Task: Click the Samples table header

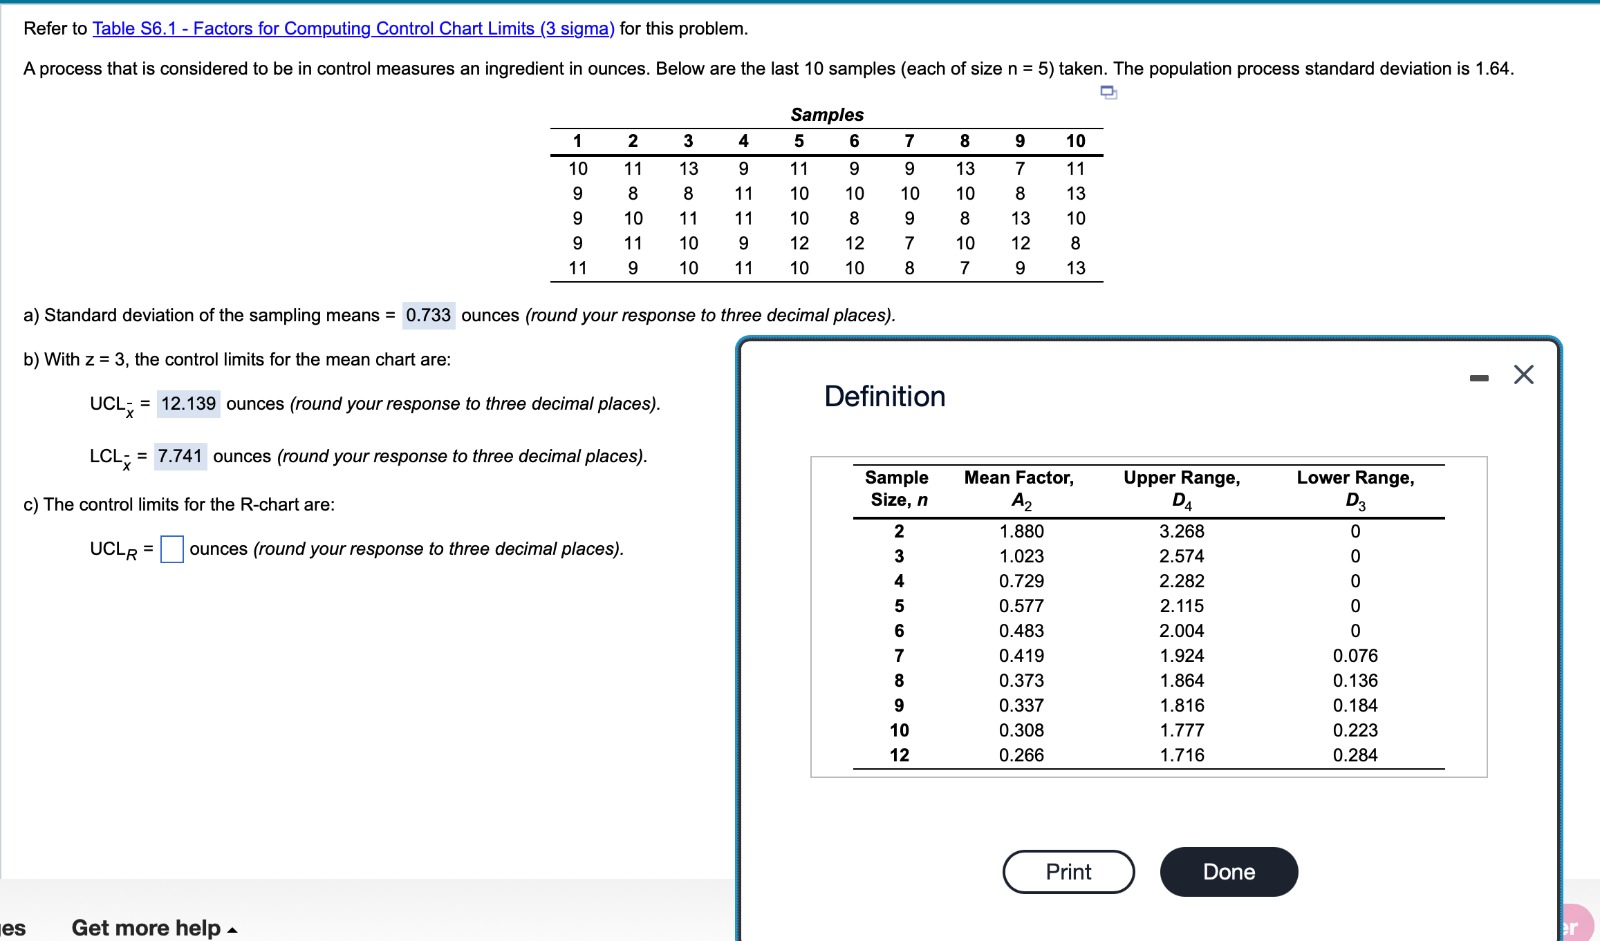Action: [x=828, y=115]
